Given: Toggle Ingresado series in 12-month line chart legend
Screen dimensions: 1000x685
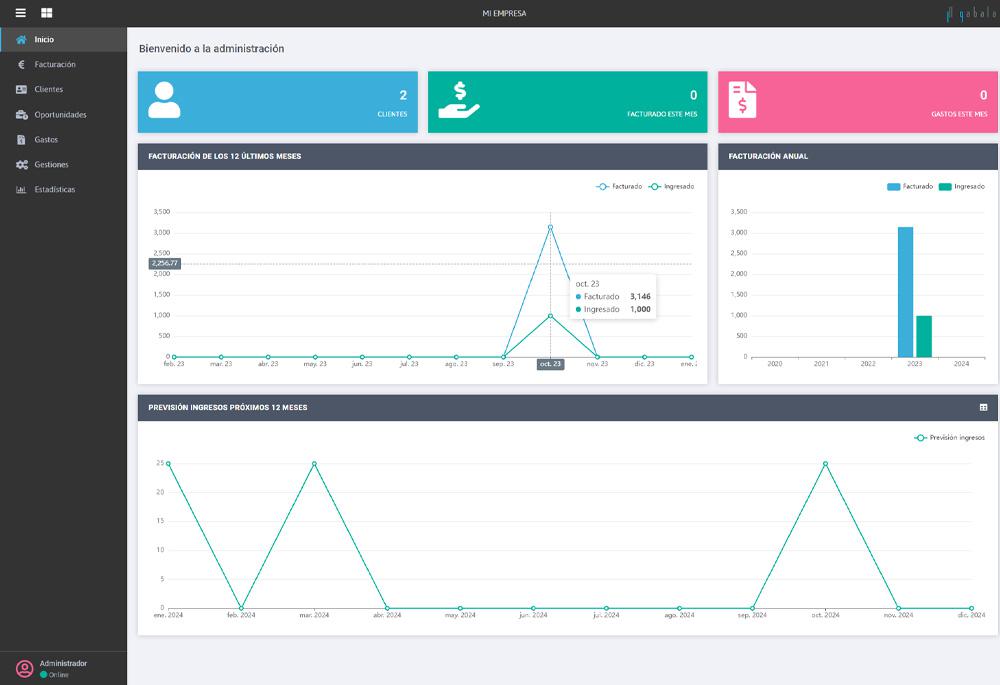Looking at the screenshot, I should (671, 186).
